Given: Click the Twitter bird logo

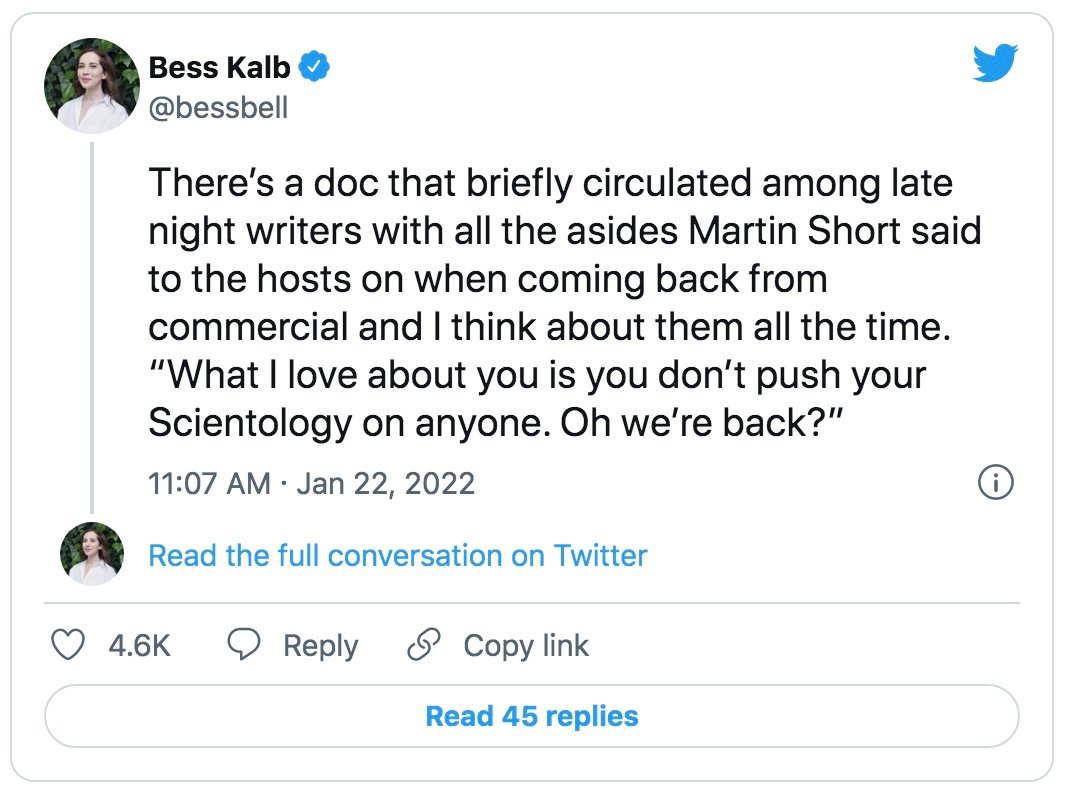Looking at the screenshot, I should point(995,65).
